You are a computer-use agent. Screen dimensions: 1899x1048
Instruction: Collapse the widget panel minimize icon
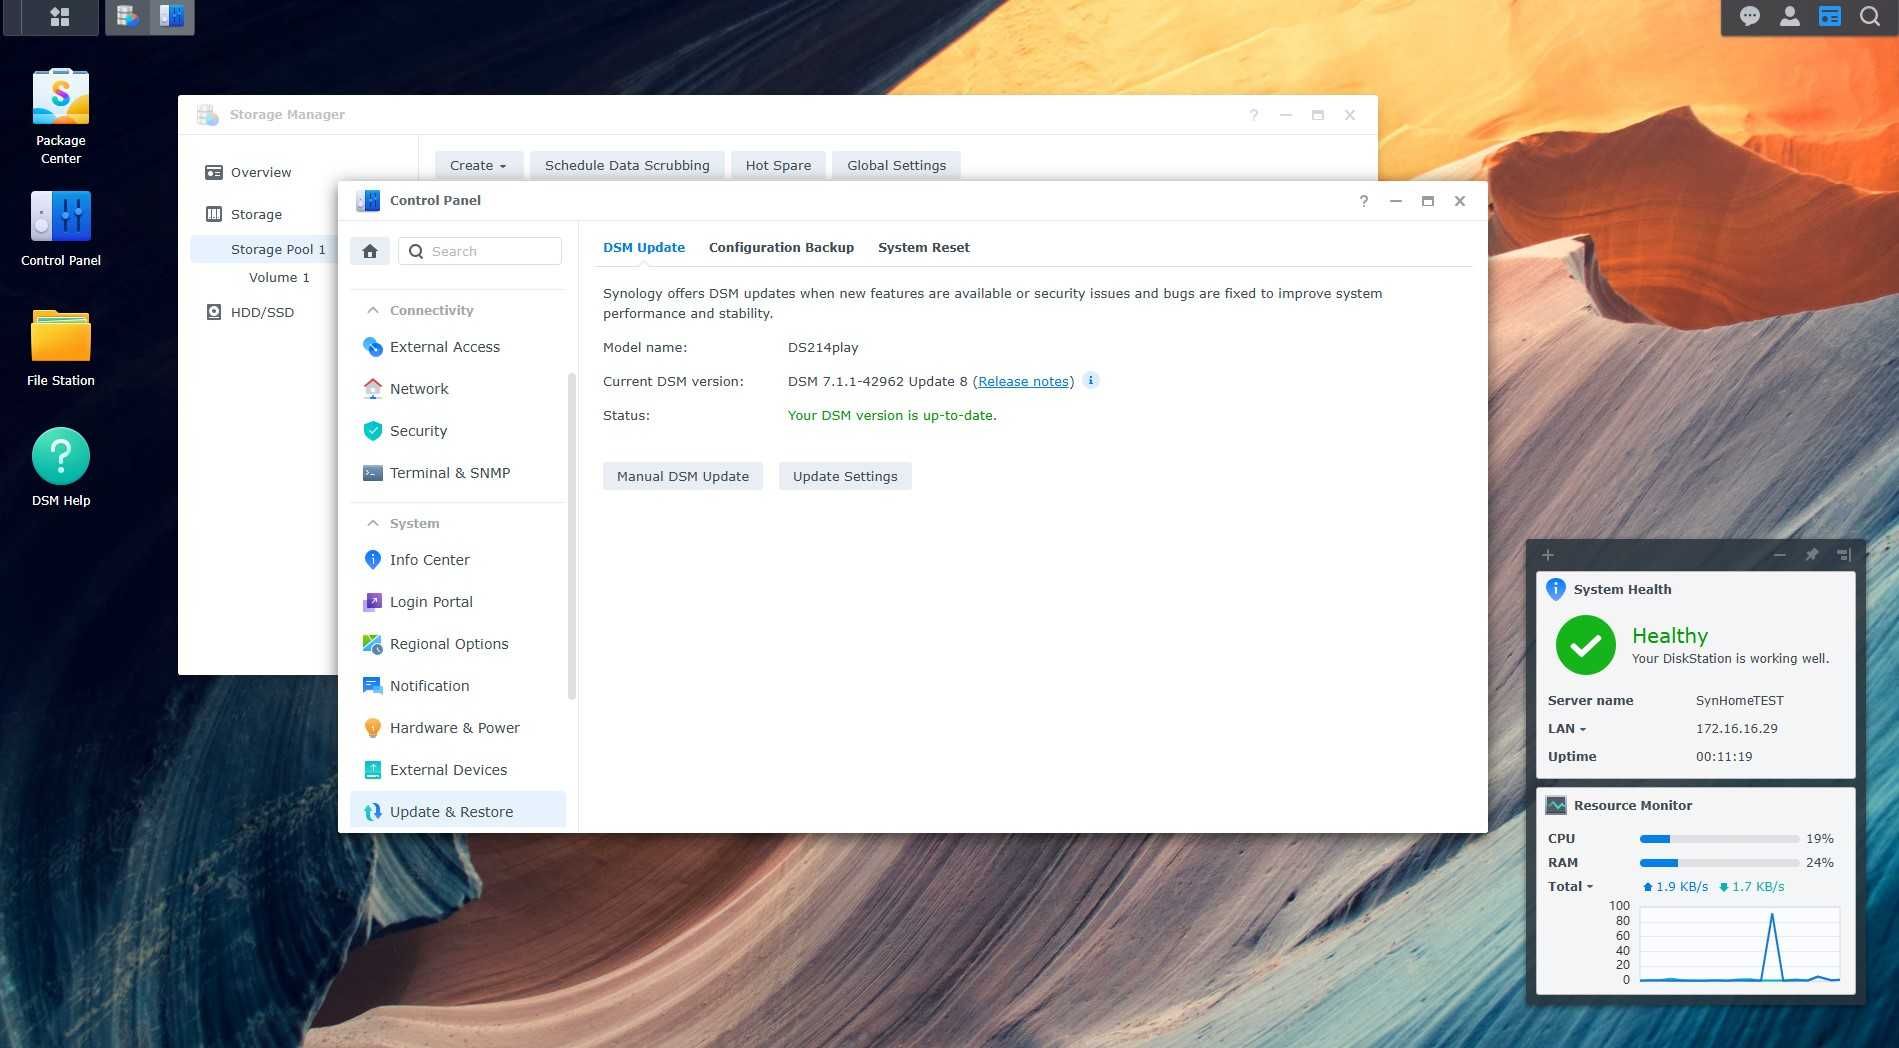click(1780, 555)
